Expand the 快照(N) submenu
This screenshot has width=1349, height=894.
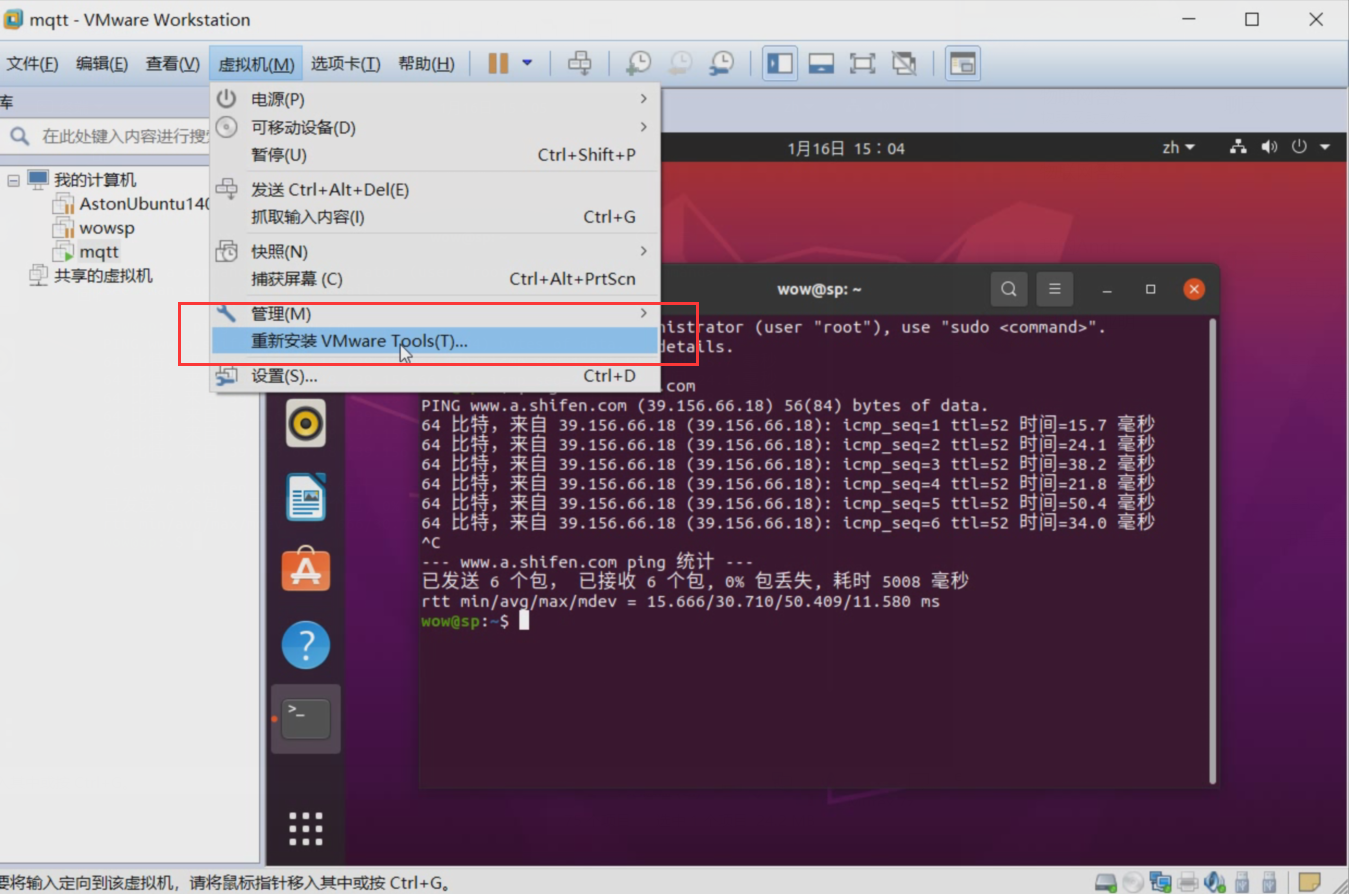click(435, 251)
